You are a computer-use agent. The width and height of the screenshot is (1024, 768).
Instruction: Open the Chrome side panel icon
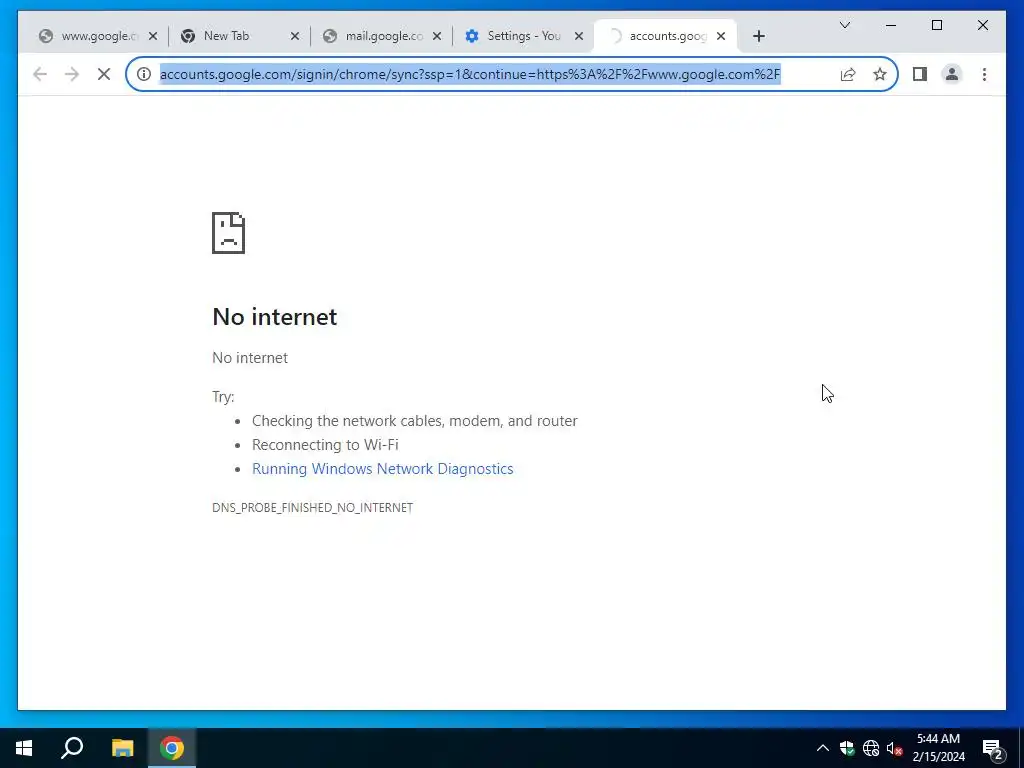pyautogui.click(x=920, y=74)
